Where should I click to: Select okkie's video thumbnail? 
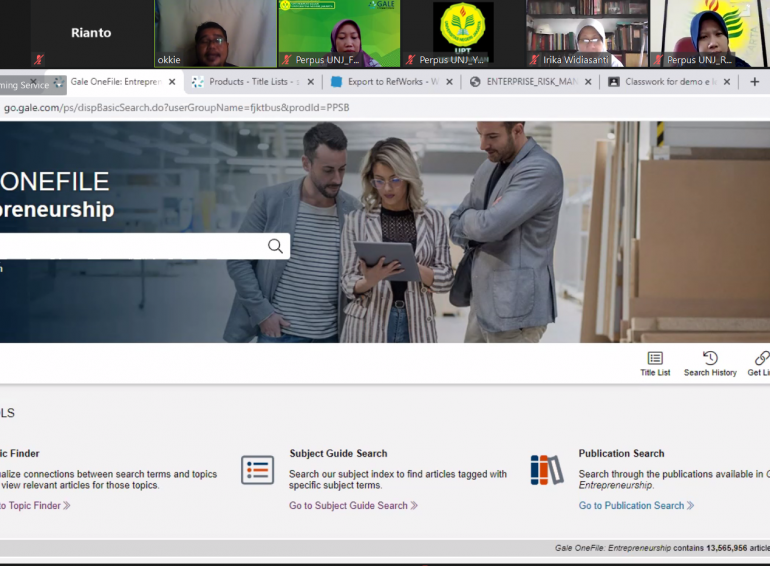pyautogui.click(x=215, y=33)
